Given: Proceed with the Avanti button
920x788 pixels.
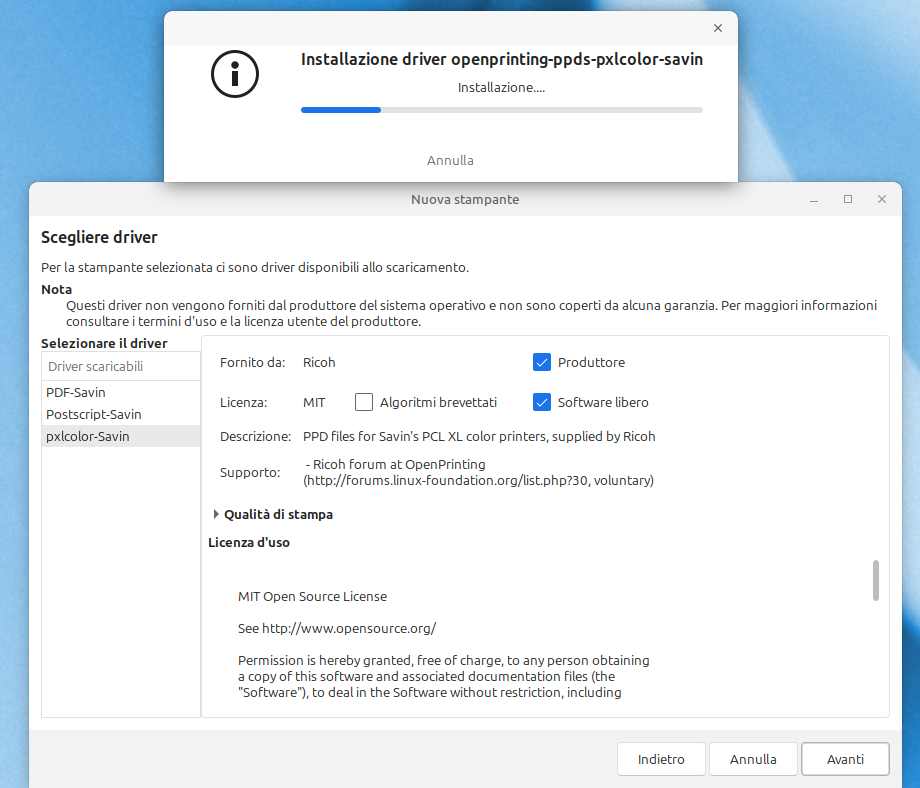Looking at the screenshot, I should [x=845, y=759].
